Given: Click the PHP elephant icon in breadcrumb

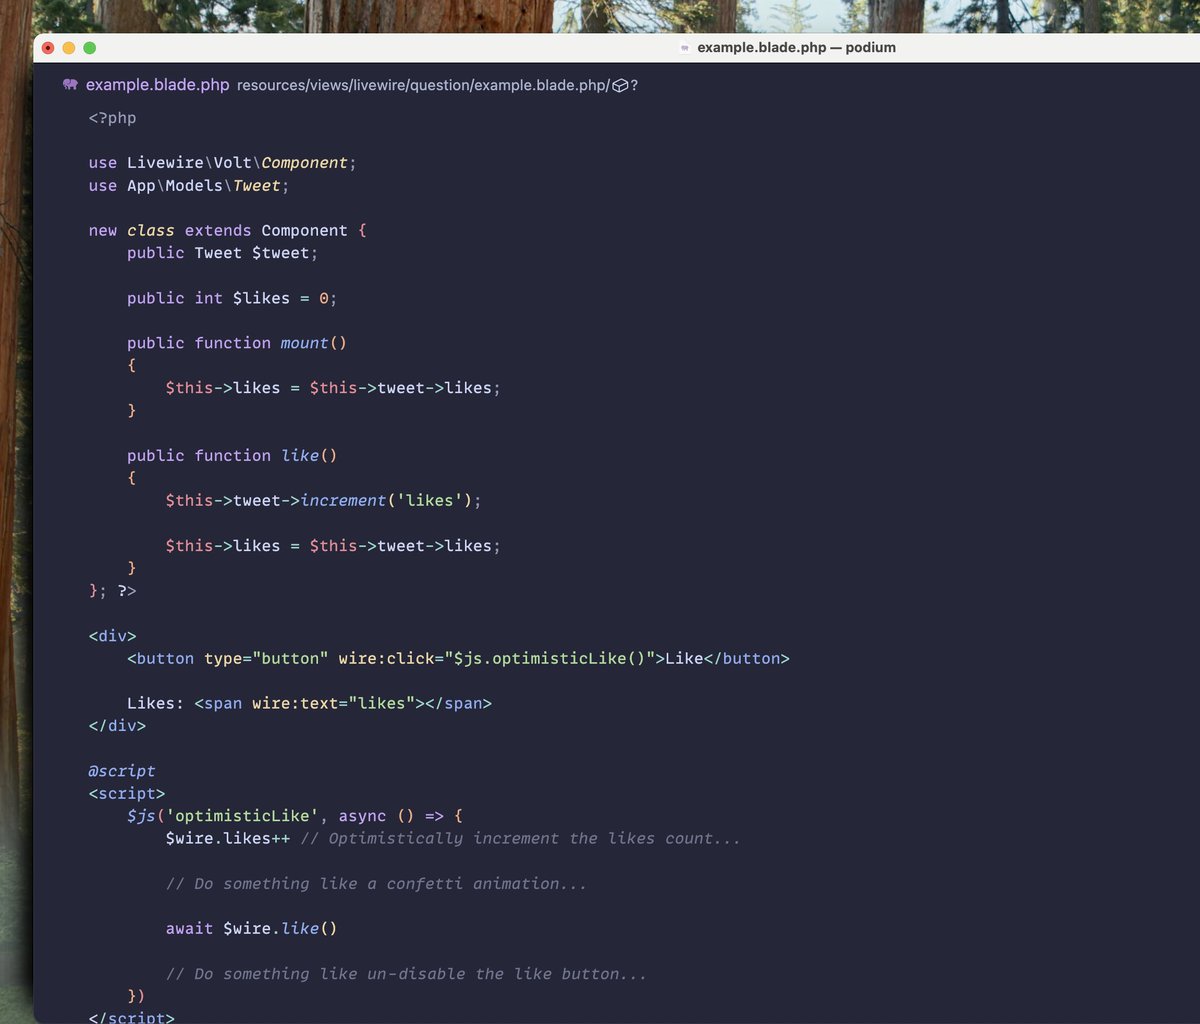Looking at the screenshot, I should click(70, 85).
